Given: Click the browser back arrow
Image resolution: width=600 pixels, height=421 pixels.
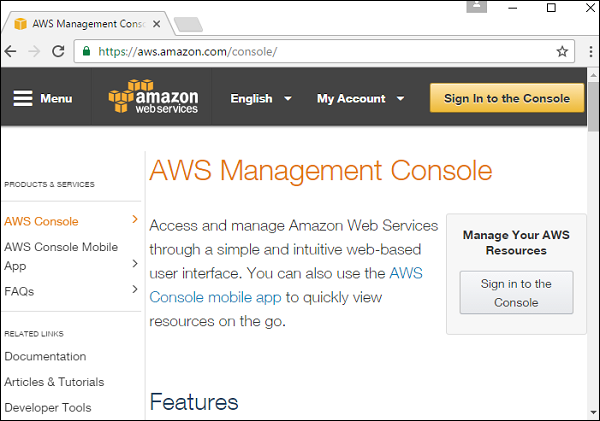Looking at the screenshot, I should (11, 51).
